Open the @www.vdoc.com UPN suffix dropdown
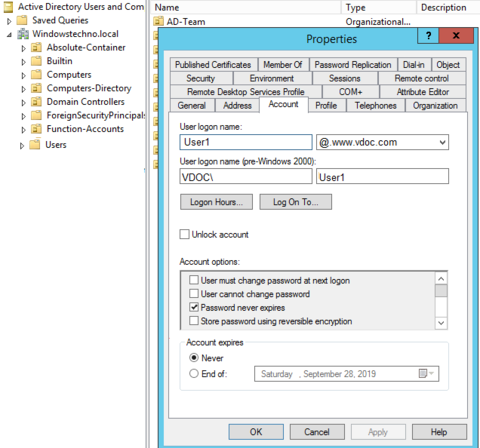480x448 pixels. 442,143
